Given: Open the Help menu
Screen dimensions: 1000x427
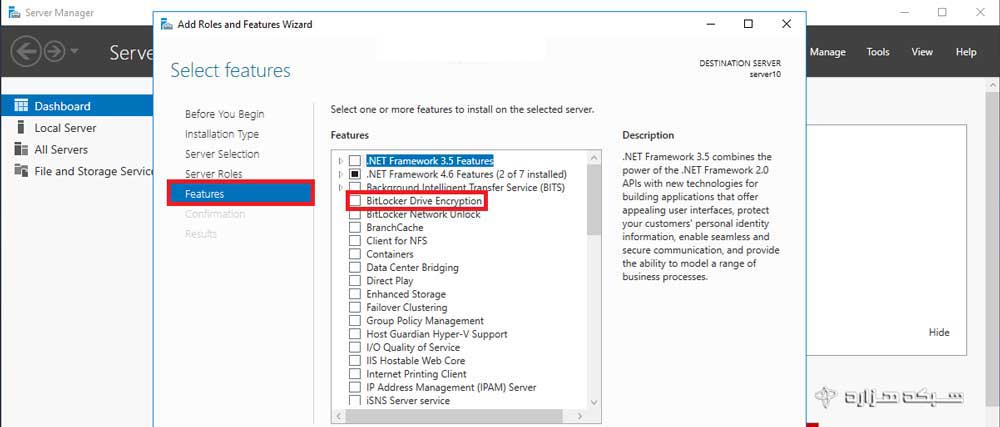Looking at the screenshot, I should [x=966, y=52].
